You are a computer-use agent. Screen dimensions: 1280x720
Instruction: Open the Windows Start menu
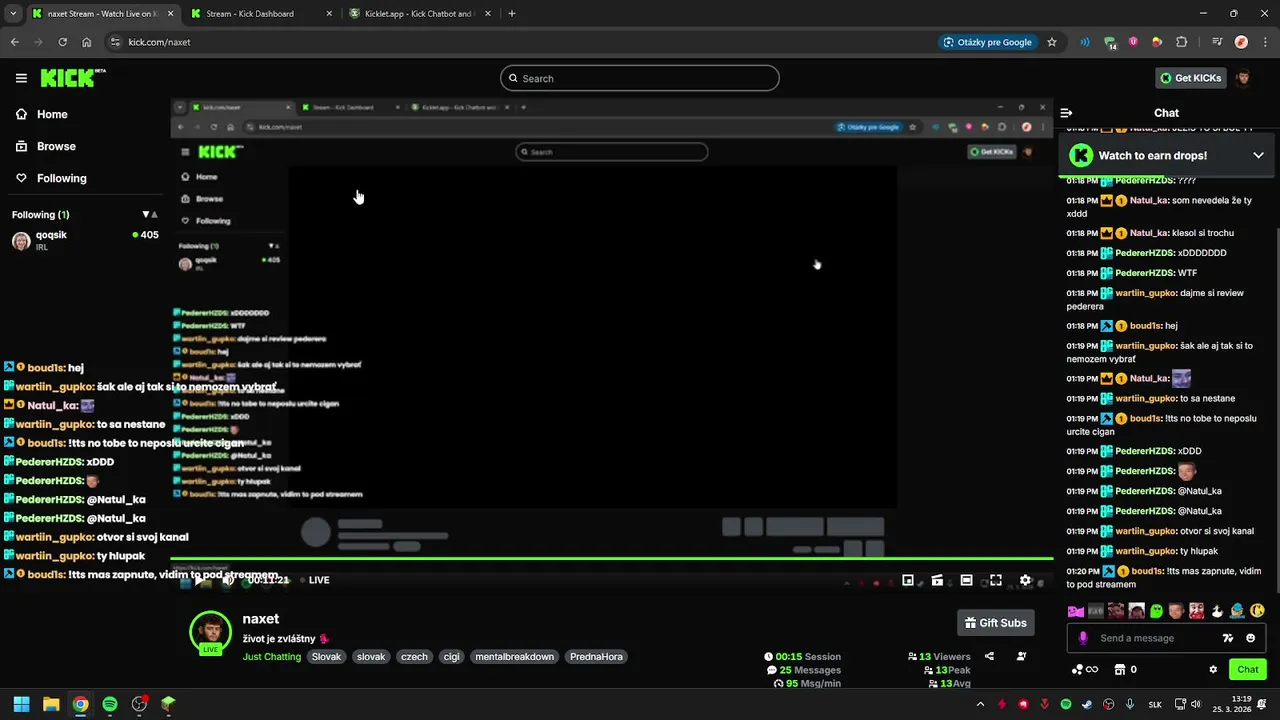coord(21,704)
